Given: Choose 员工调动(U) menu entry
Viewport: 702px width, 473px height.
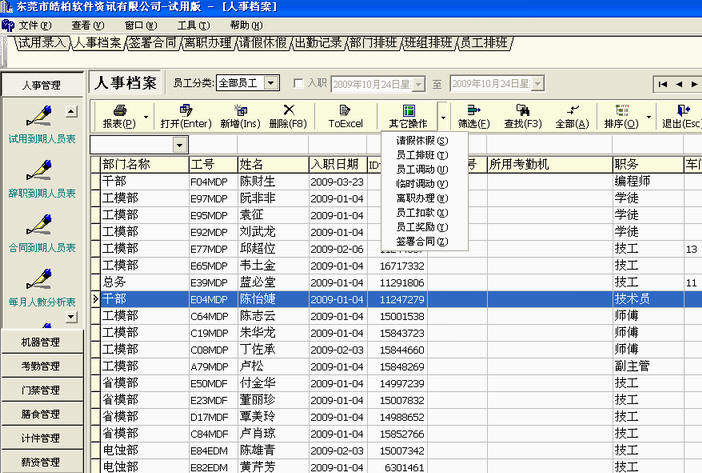Looking at the screenshot, I should pyautogui.click(x=422, y=169).
